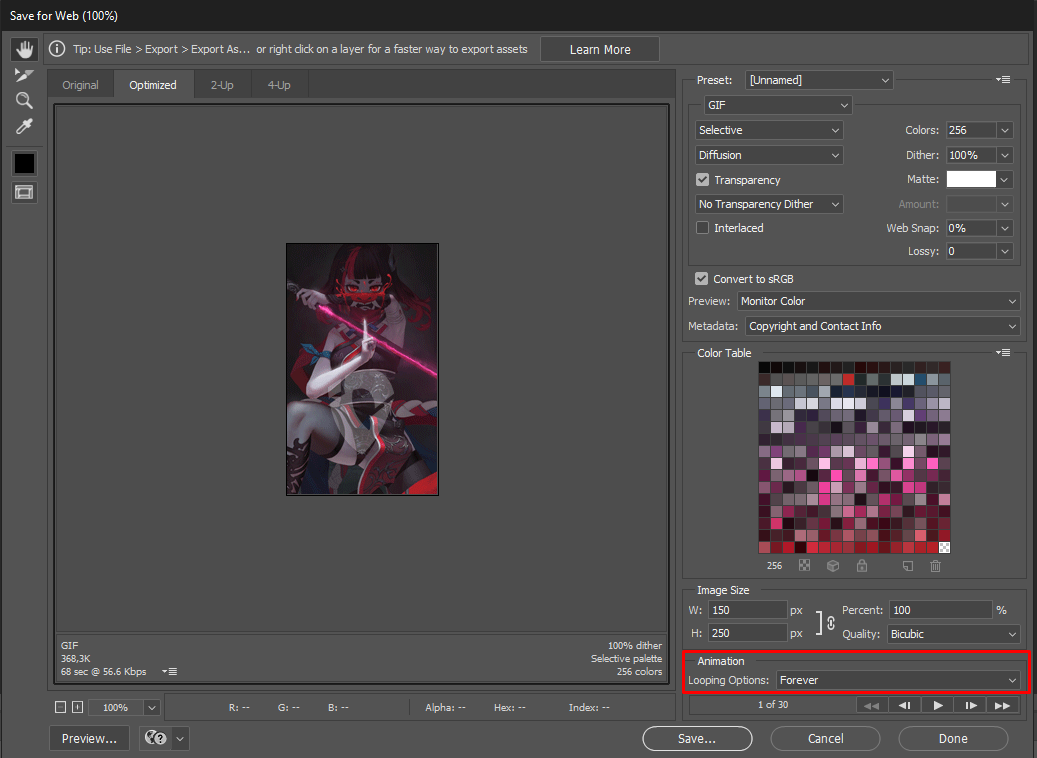Viewport: 1037px width, 758px height.
Task: Expand the Colors value dropdown arrow
Action: click(x=1005, y=130)
